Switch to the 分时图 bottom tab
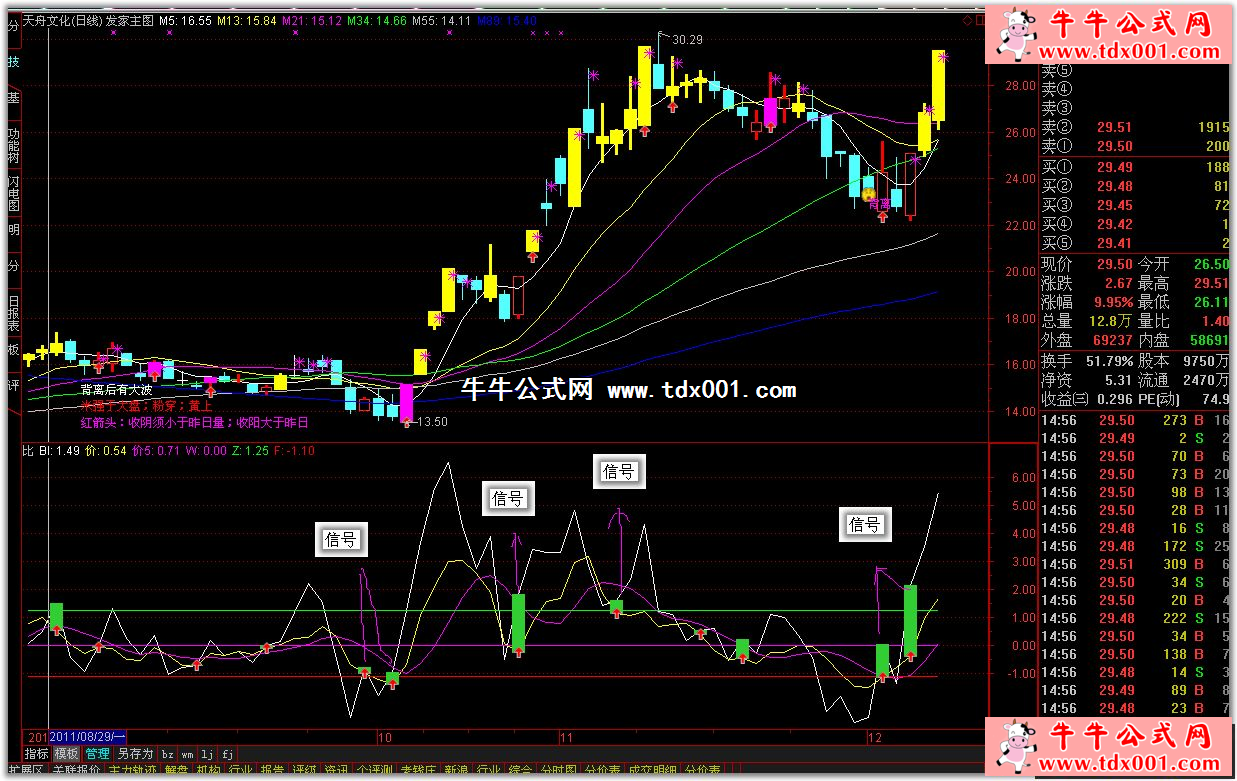 click(x=557, y=771)
